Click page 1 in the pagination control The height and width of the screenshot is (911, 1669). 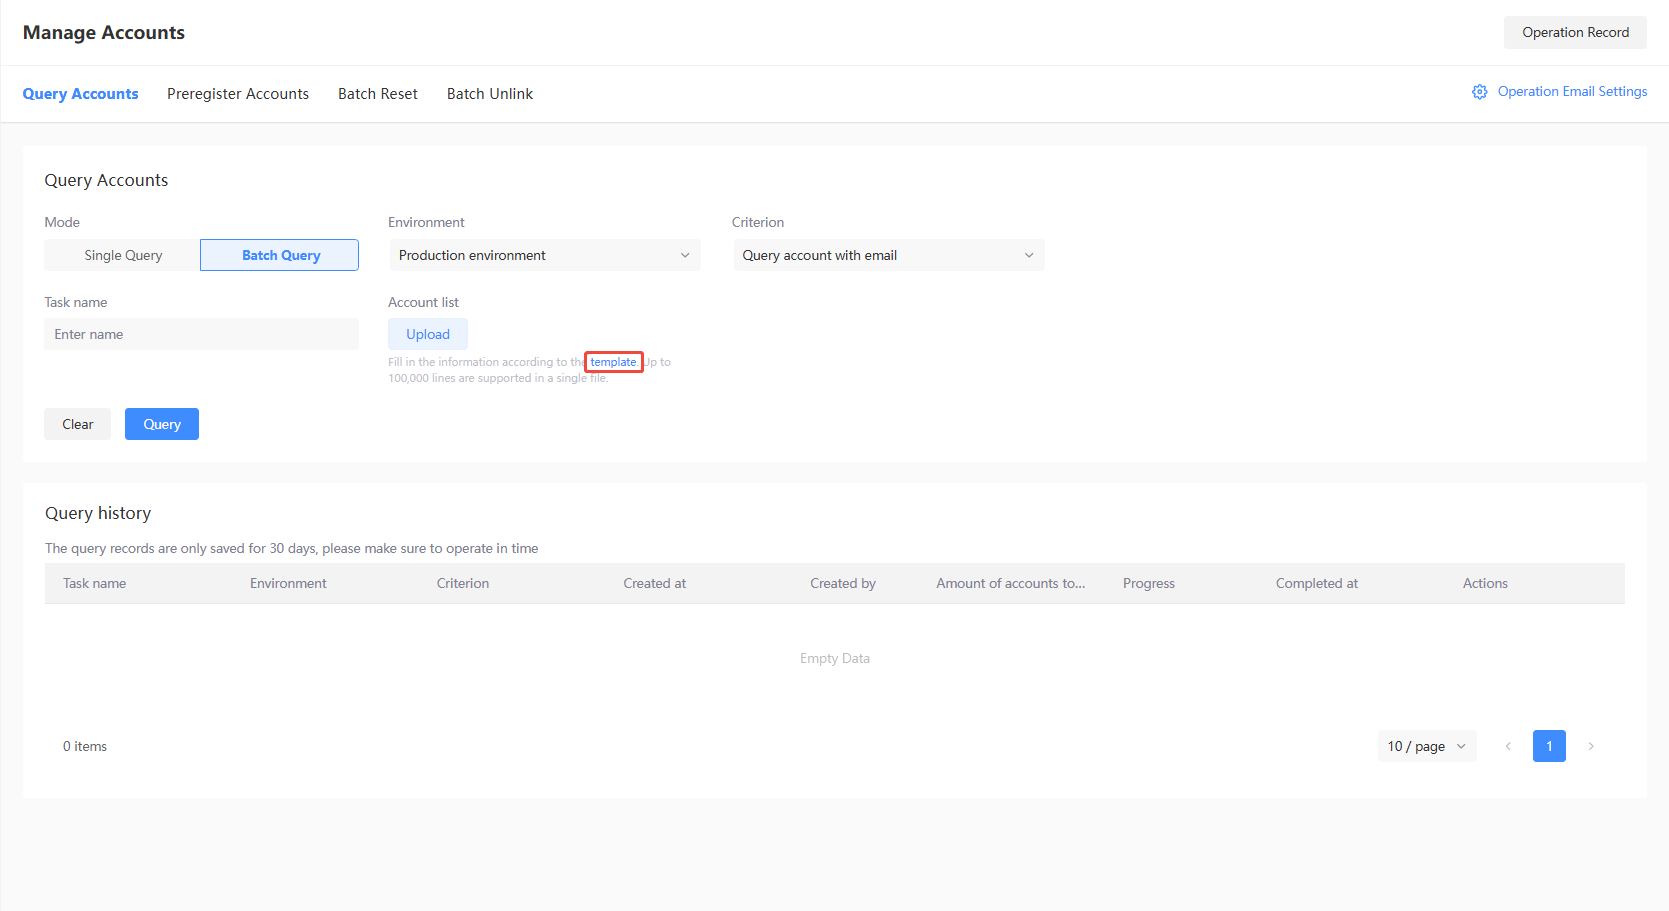(1549, 746)
